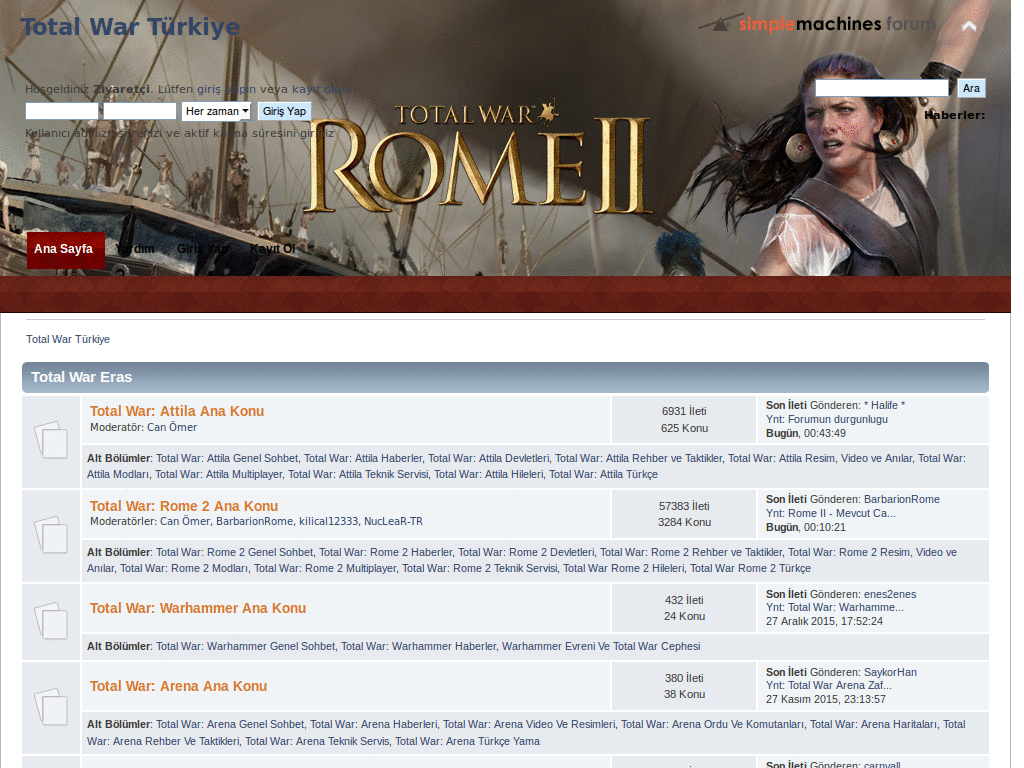This screenshot has width=1024, height=768.
Task: Click the Ara search button
Action: [x=971, y=88]
